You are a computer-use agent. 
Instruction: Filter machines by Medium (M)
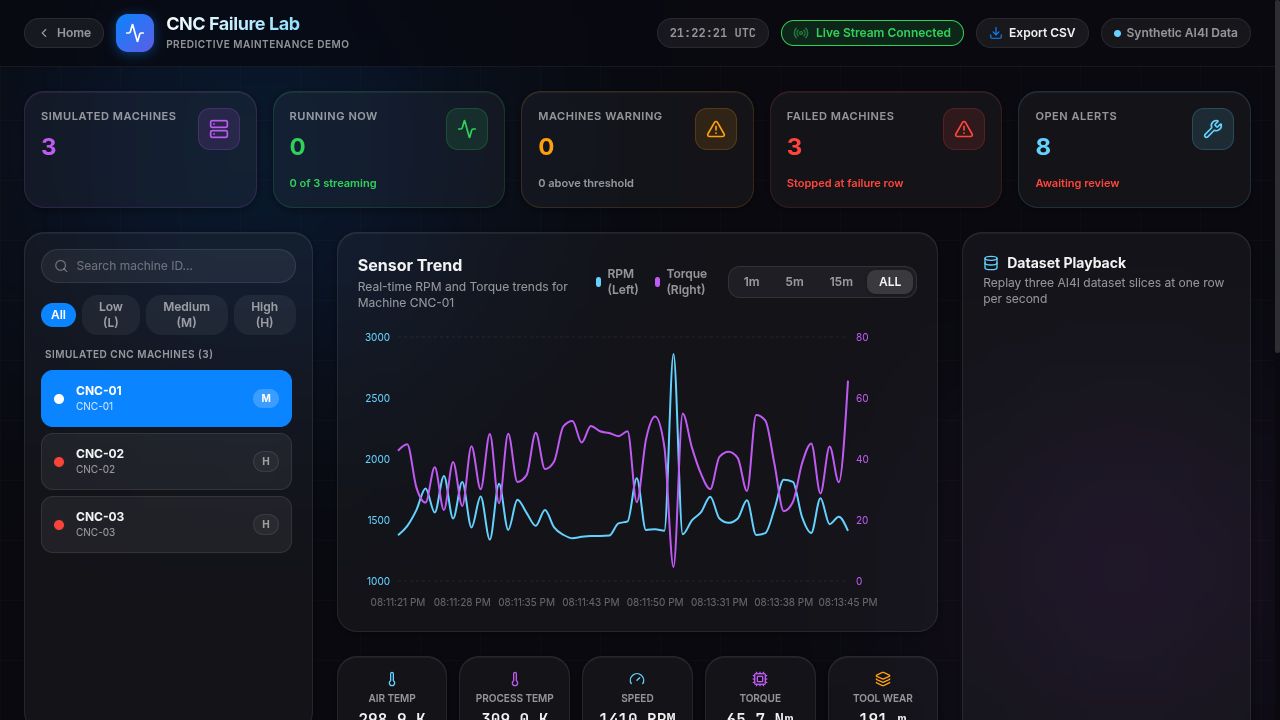coord(187,315)
